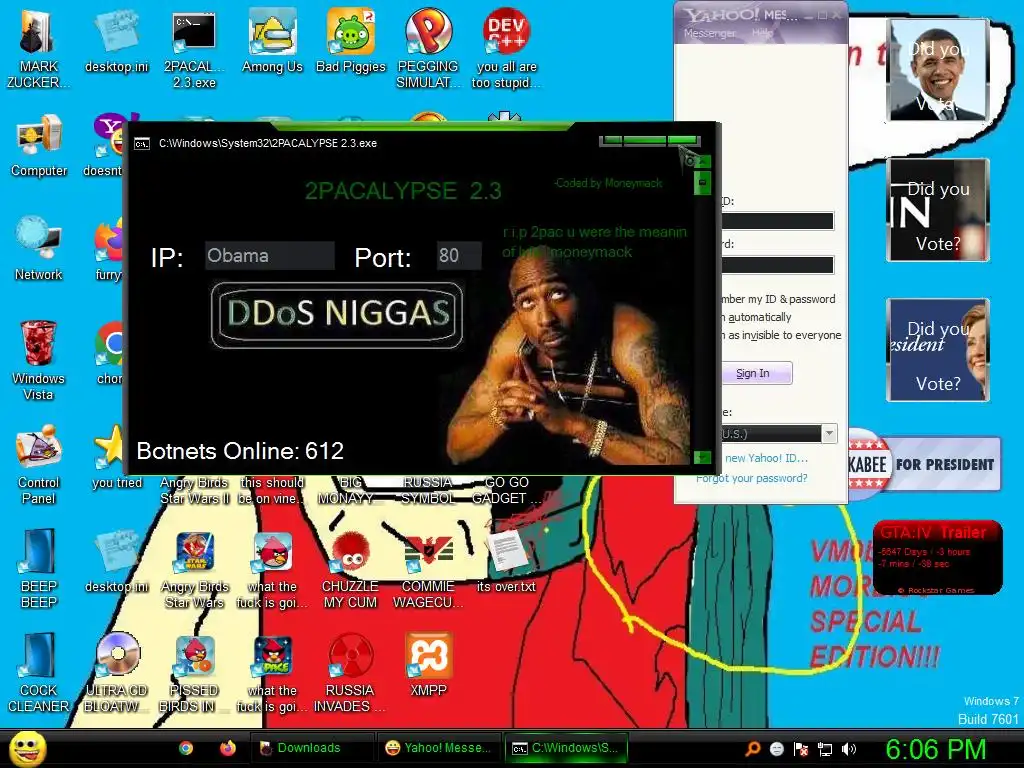Click the KABEE FOR PRESIDENT gadget

923,464
